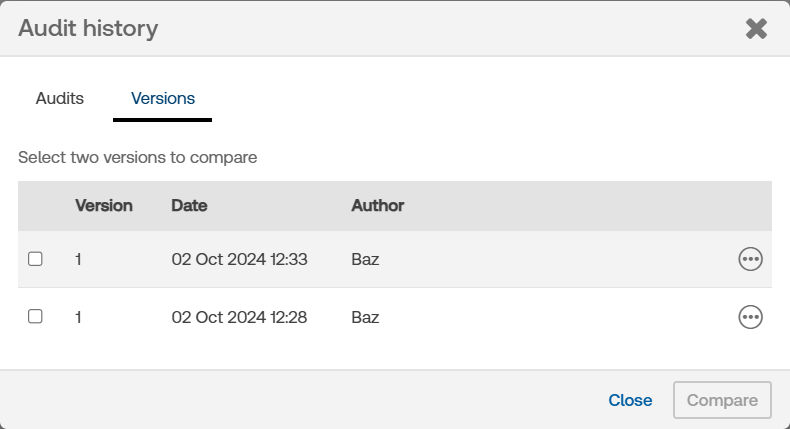Click the 'Select two versions to compare' text
The height and width of the screenshot is (429, 790).
pyautogui.click(x=138, y=157)
